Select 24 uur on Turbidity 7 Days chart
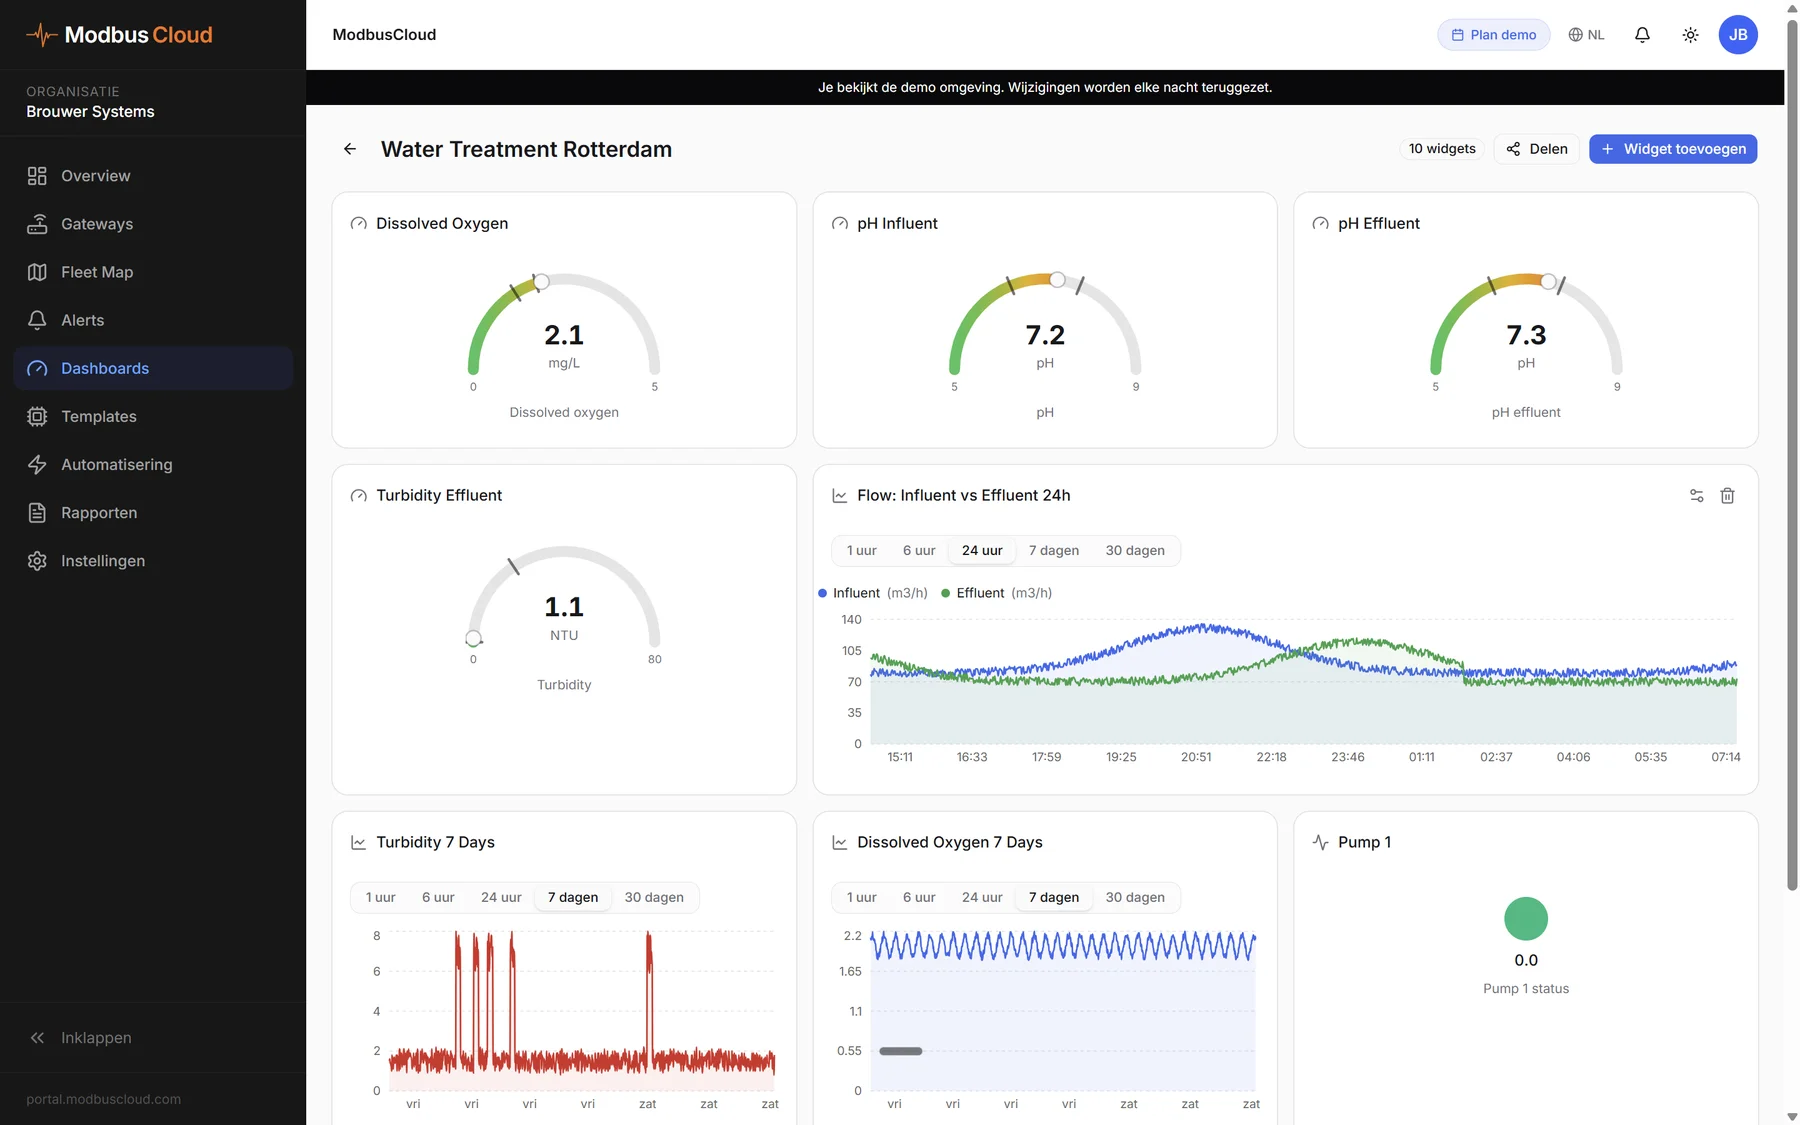Viewport: 1800px width, 1125px height. tap(501, 898)
